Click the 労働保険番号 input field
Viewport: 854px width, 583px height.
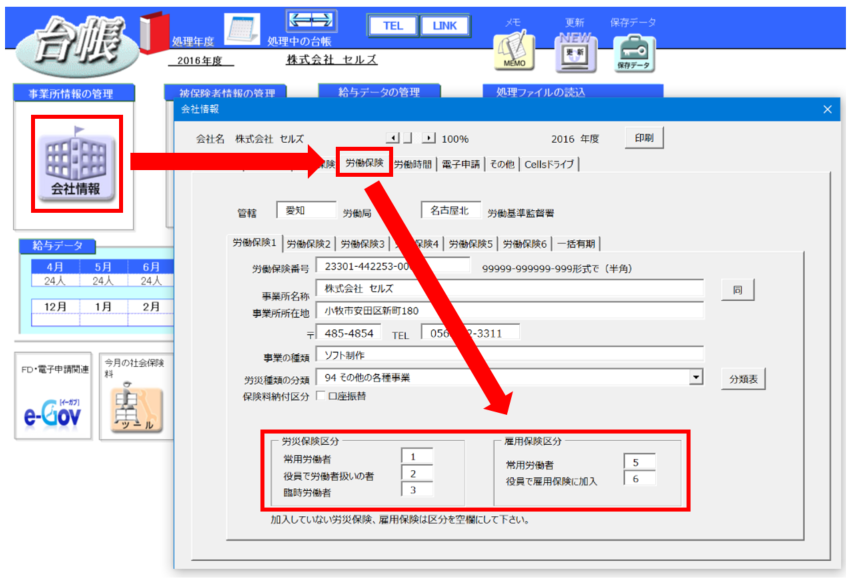[x=392, y=266]
